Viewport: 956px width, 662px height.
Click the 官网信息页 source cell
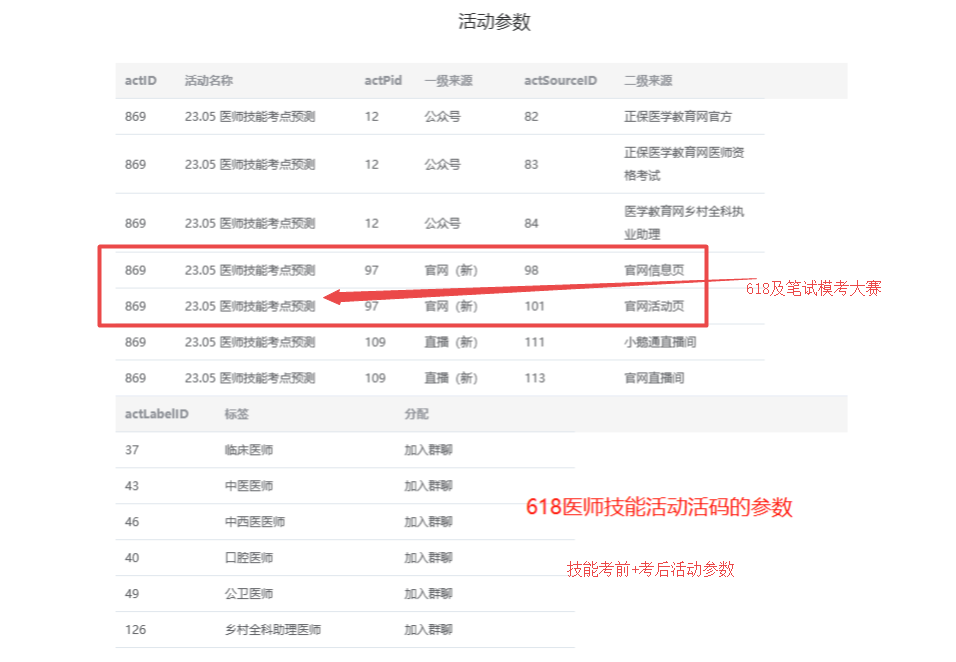coord(654,270)
